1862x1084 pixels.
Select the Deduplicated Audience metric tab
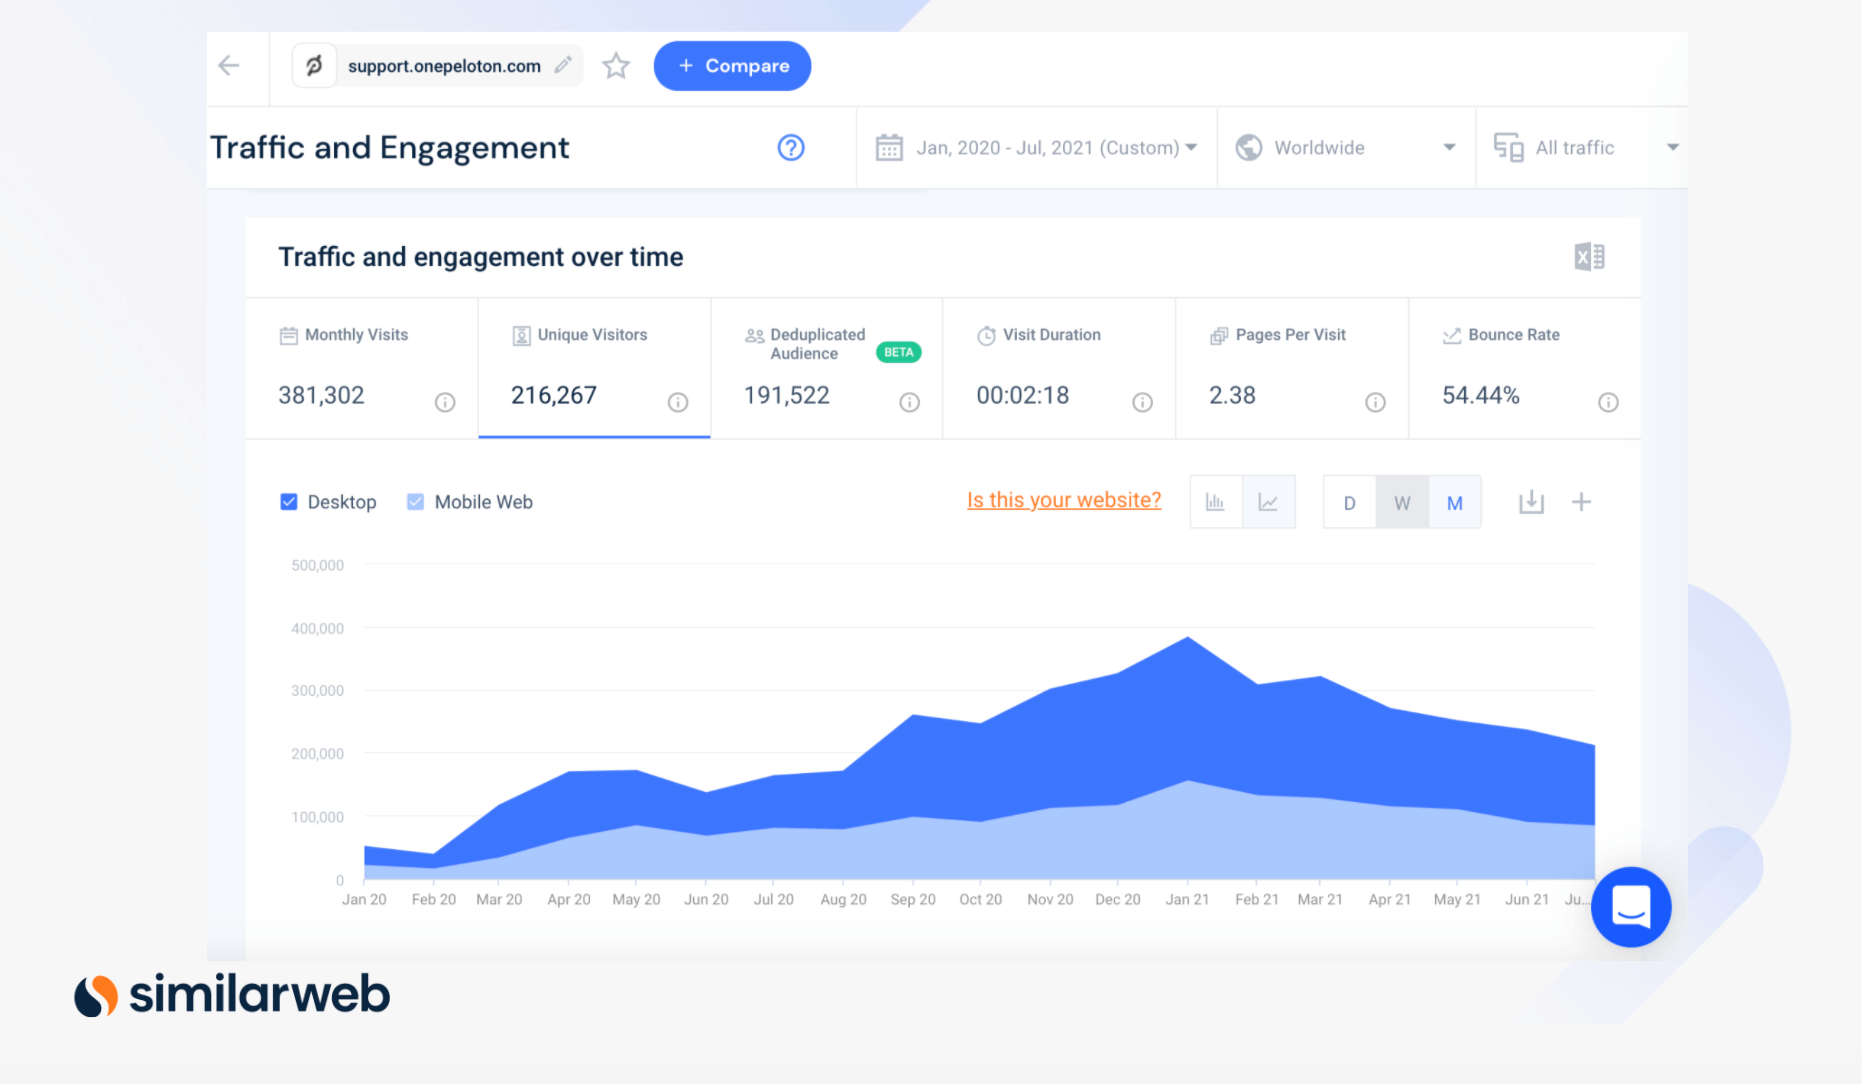coord(827,368)
